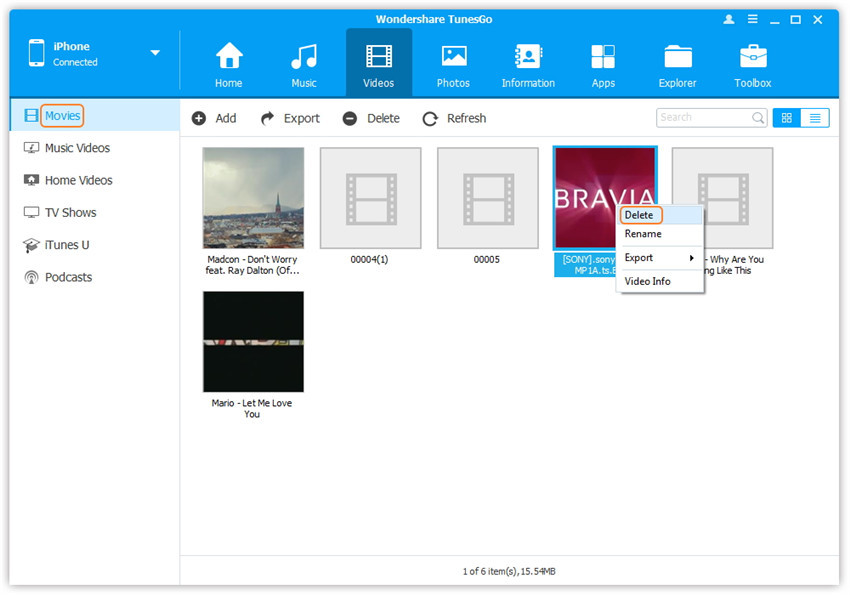Select Video Info in context menu
Image resolution: width=850 pixels, height=595 pixels.
pos(647,282)
